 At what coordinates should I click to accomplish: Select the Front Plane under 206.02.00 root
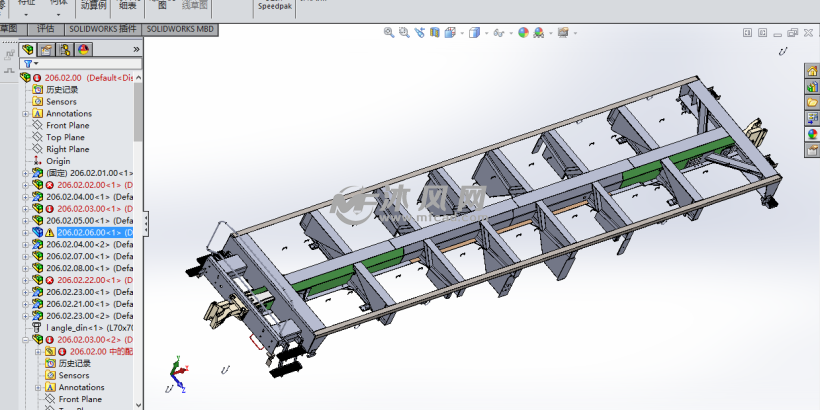coord(67,126)
